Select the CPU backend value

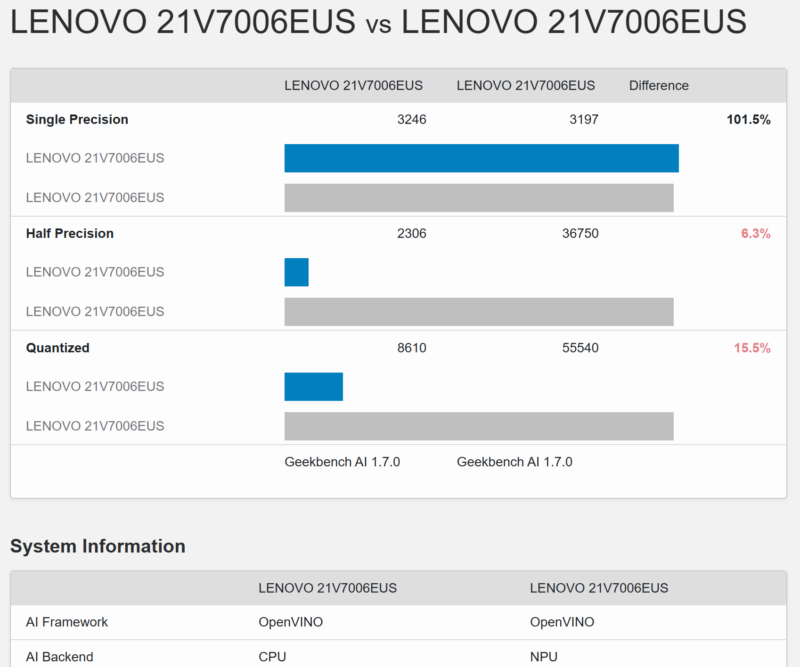(272, 657)
